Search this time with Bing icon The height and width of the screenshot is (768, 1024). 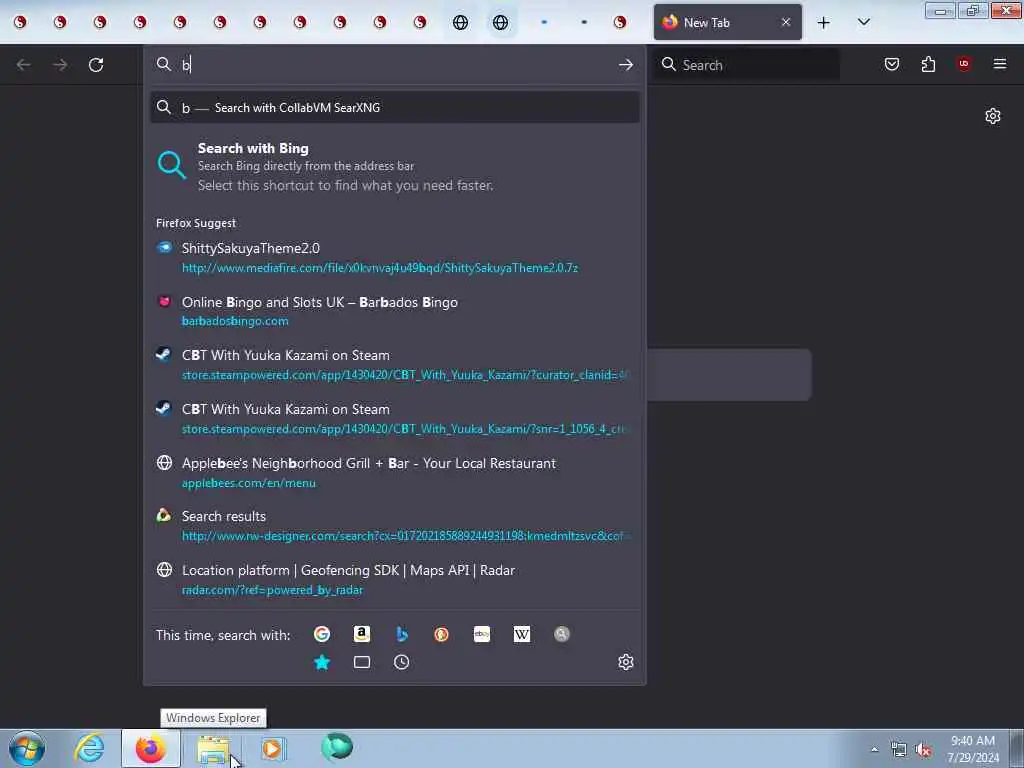[x=402, y=634]
